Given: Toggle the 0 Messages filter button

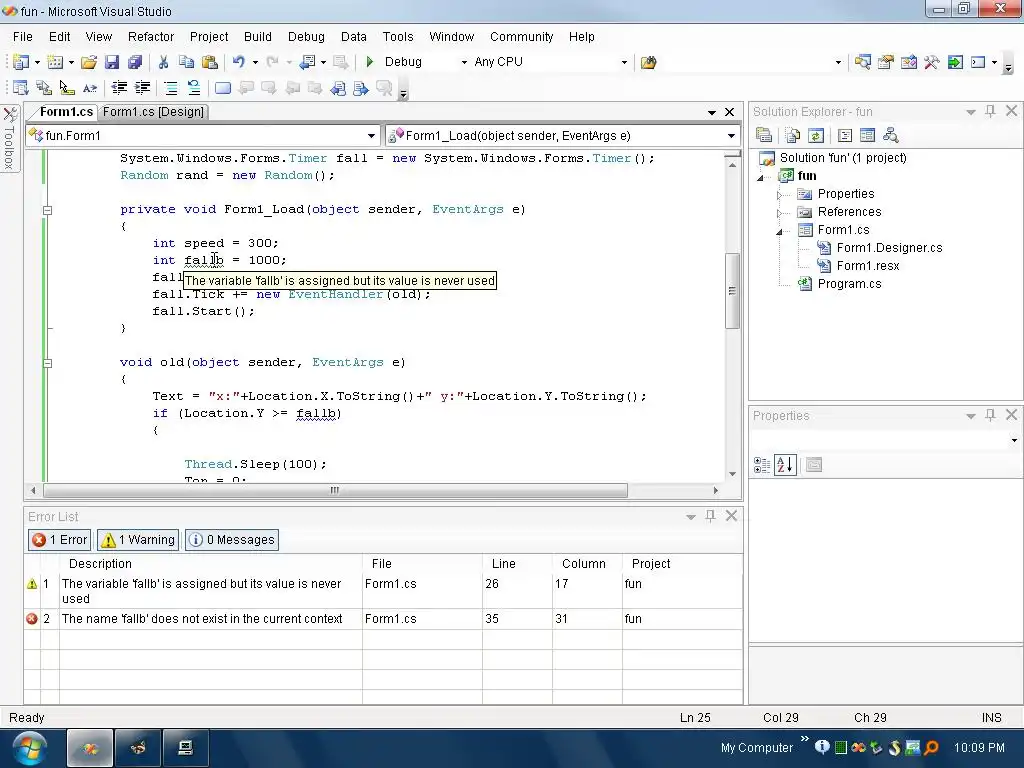Looking at the screenshot, I should 232,540.
